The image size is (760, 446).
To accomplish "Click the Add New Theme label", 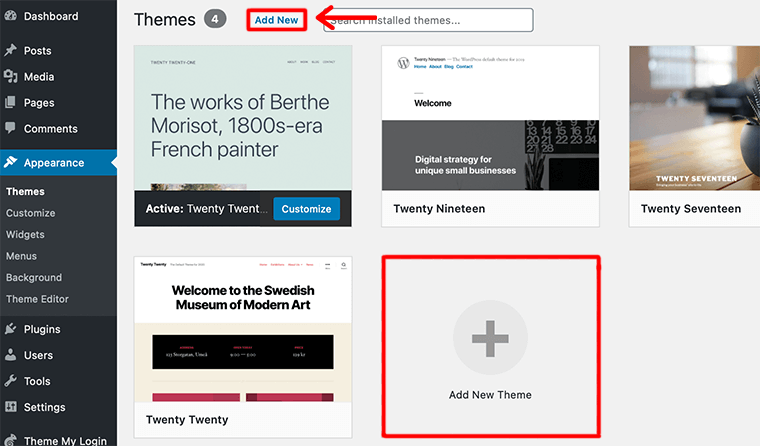I will point(490,395).
